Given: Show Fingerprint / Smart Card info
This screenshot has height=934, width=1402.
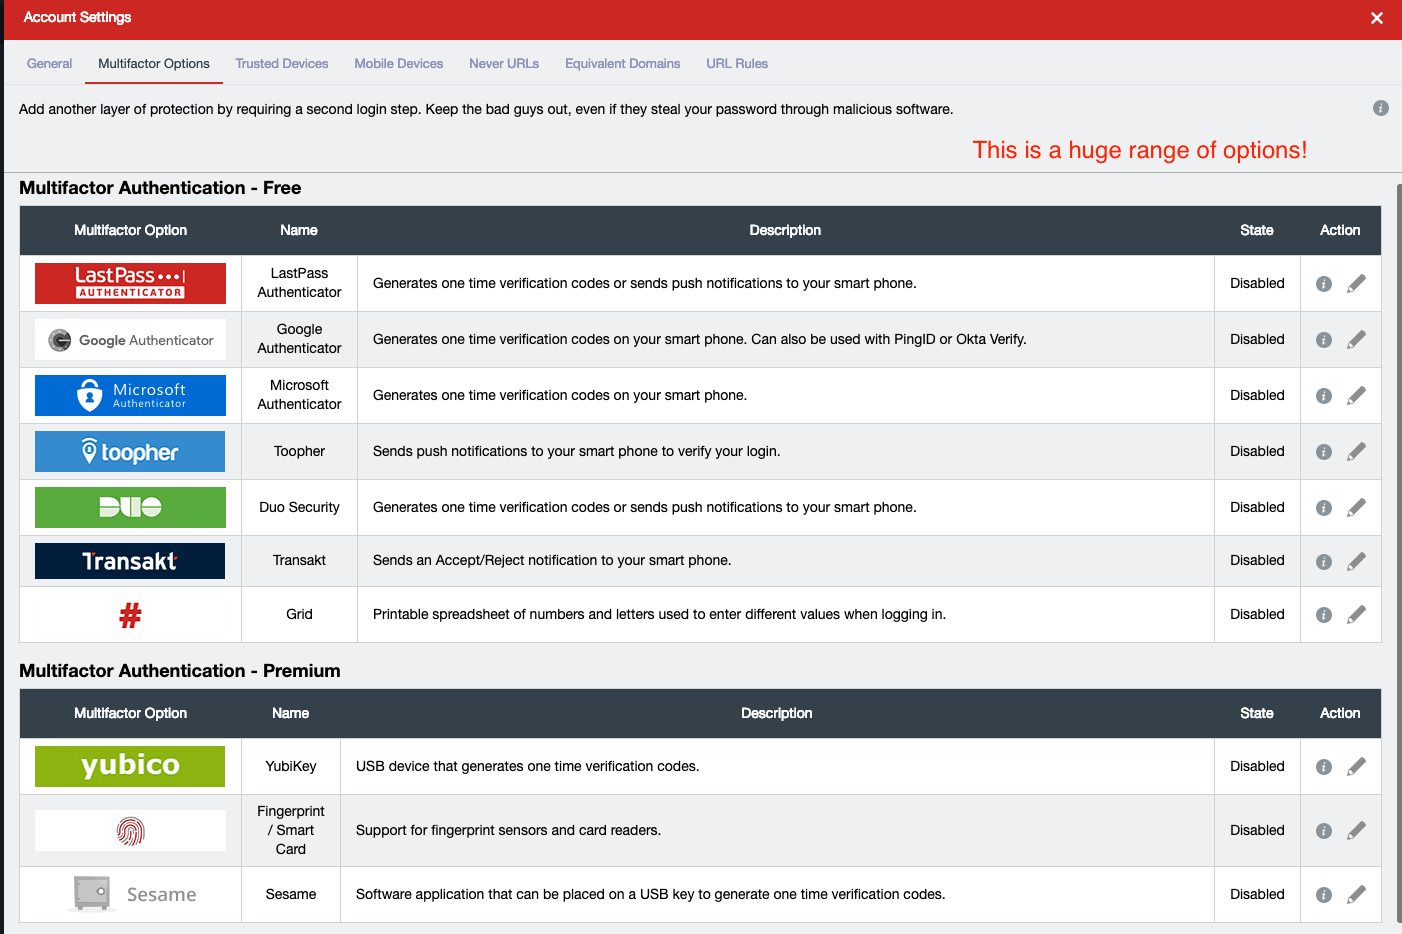Looking at the screenshot, I should pos(1324,831).
